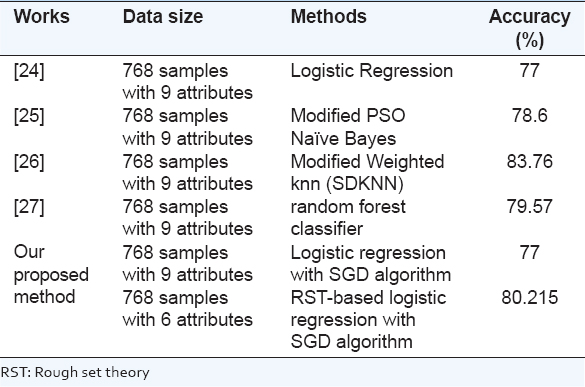The width and height of the screenshot is (585, 387).
Task: Select reference [25] citation
Action: (29, 116)
